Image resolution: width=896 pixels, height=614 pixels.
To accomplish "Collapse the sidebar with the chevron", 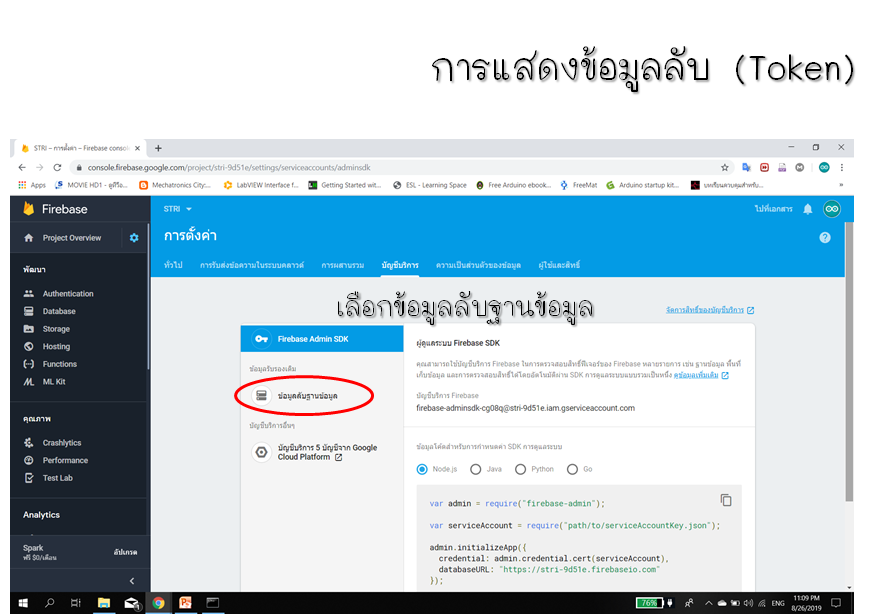I will (132, 581).
